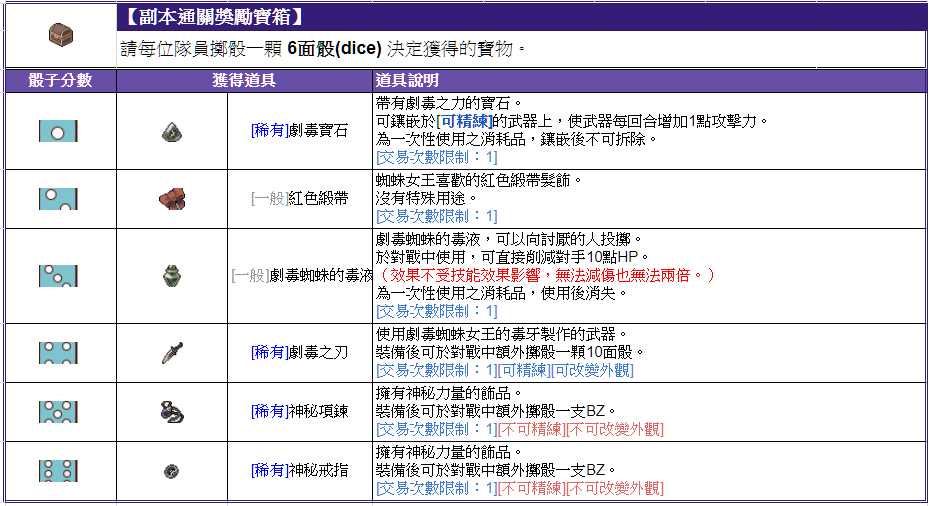Click the blue [可精練] text in gem description
The width and height of the screenshot is (930, 506).
[464, 122]
